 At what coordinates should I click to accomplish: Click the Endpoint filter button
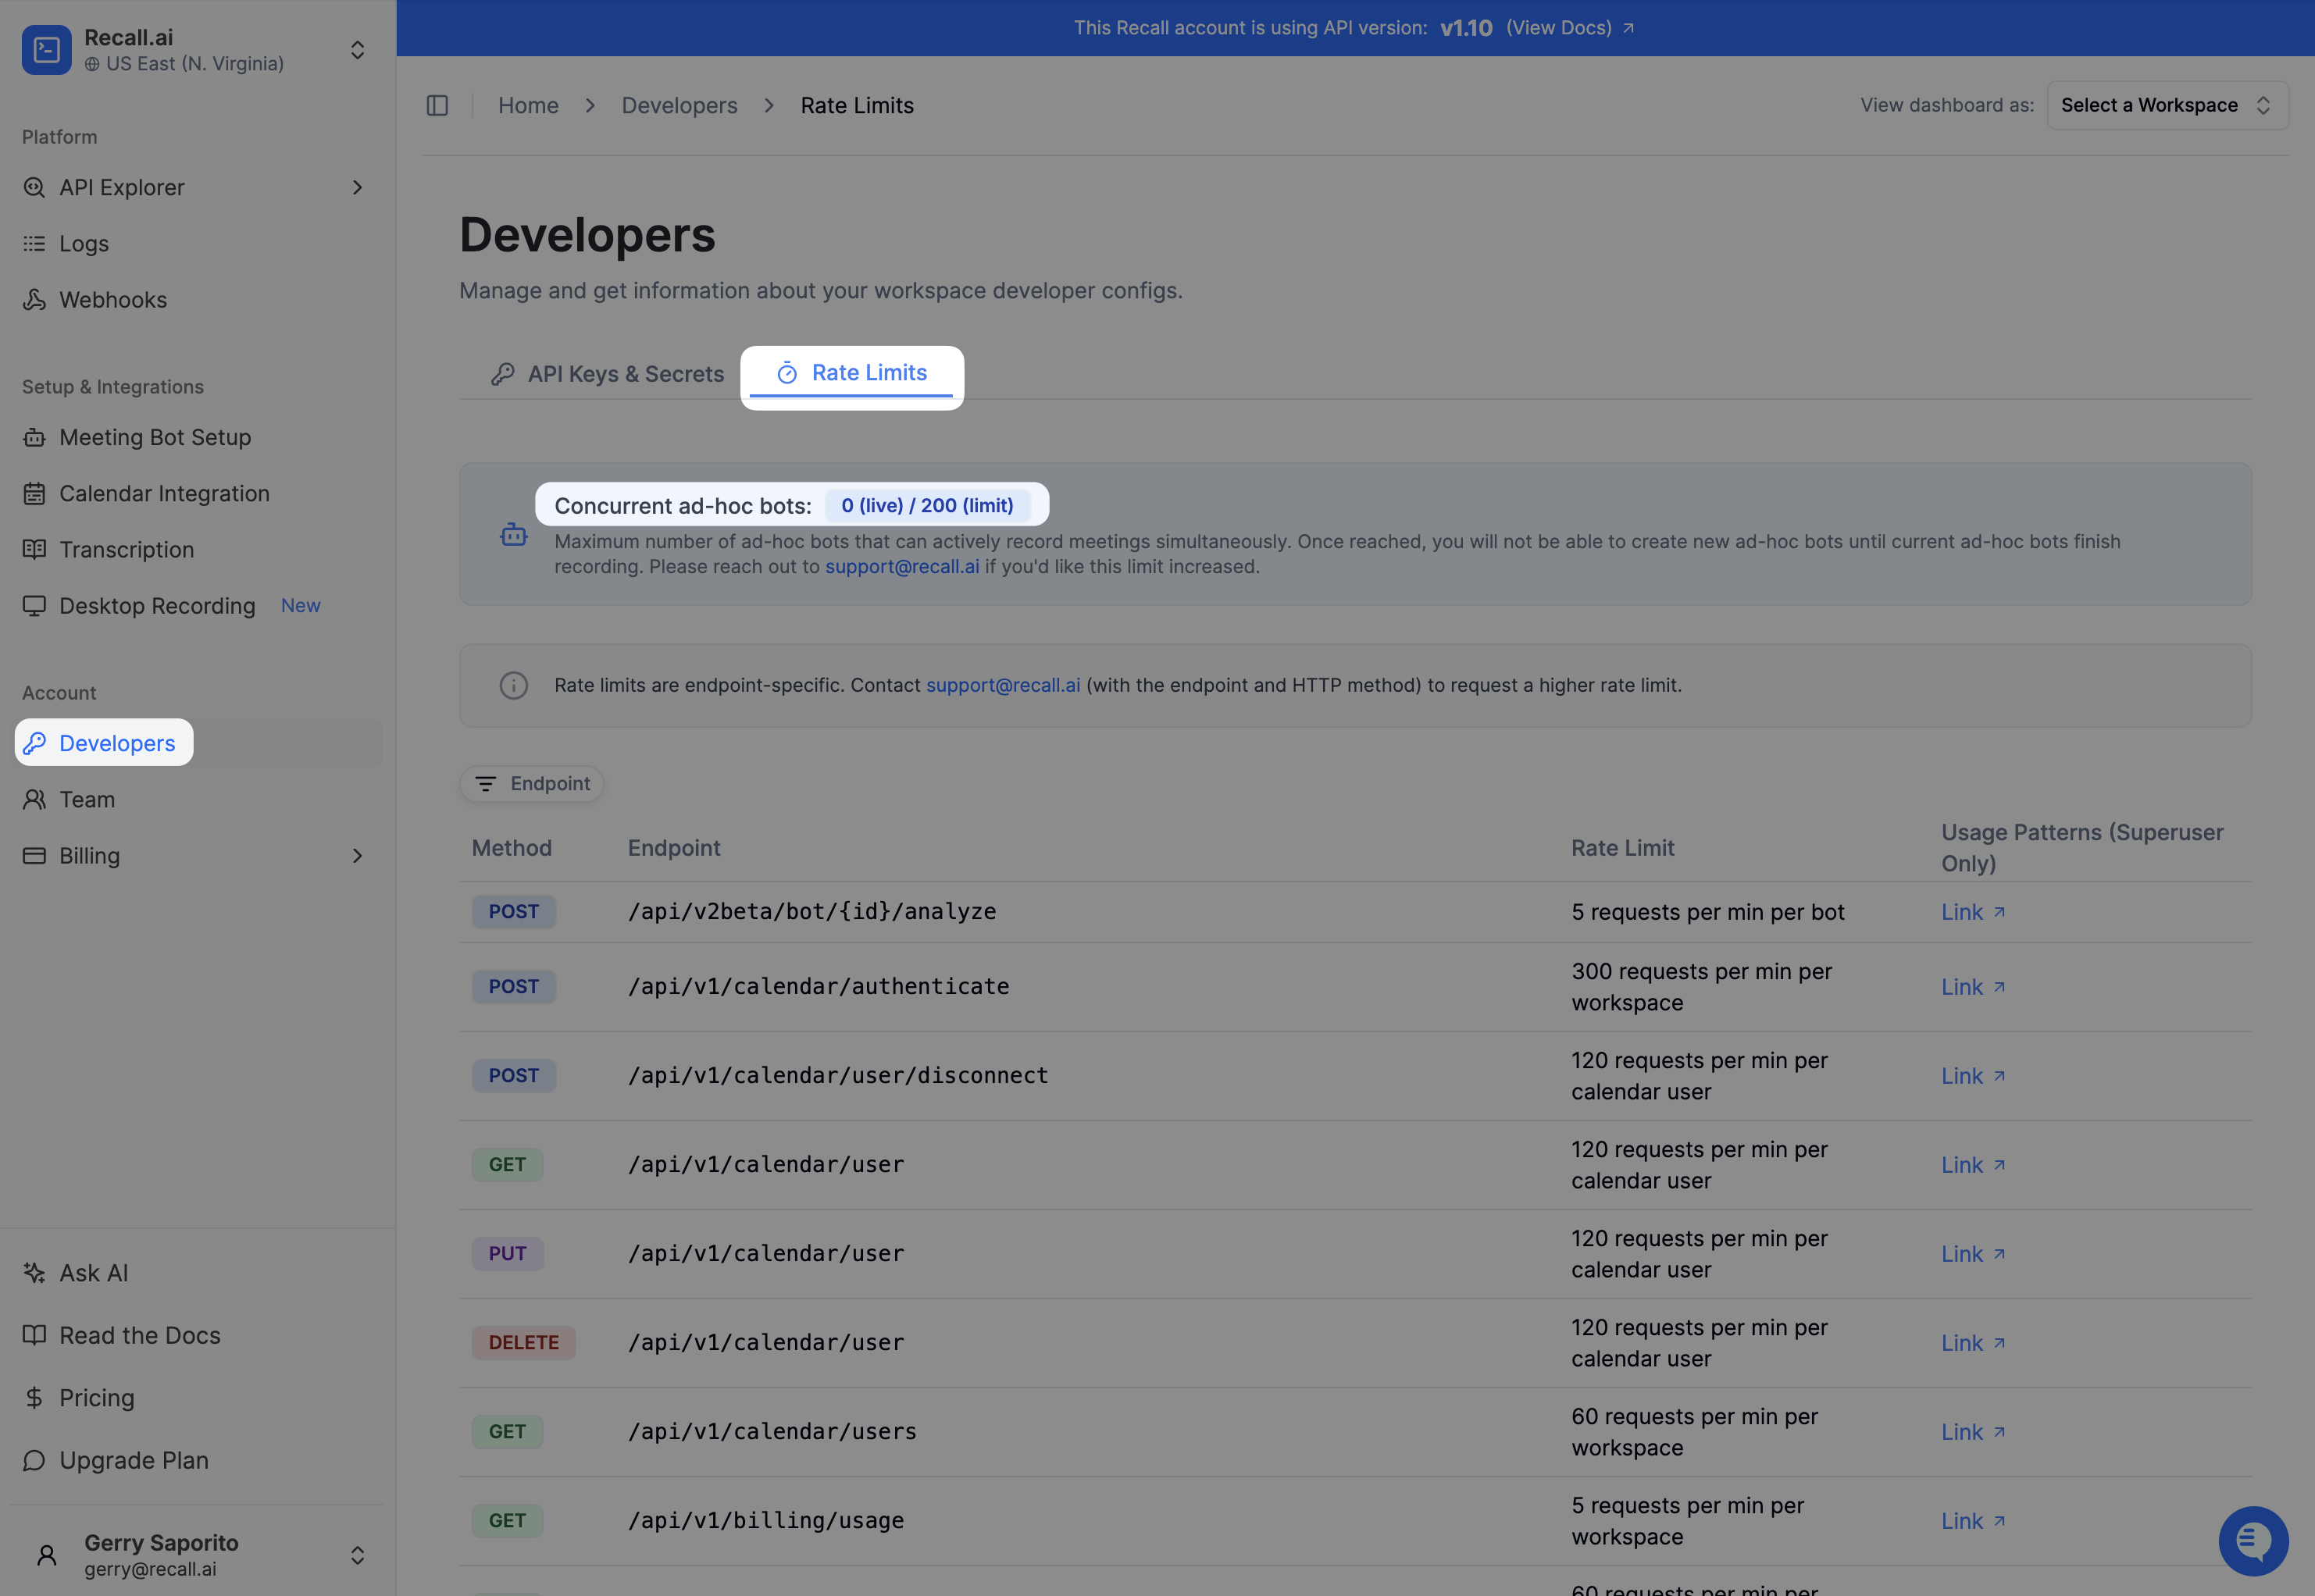(532, 784)
